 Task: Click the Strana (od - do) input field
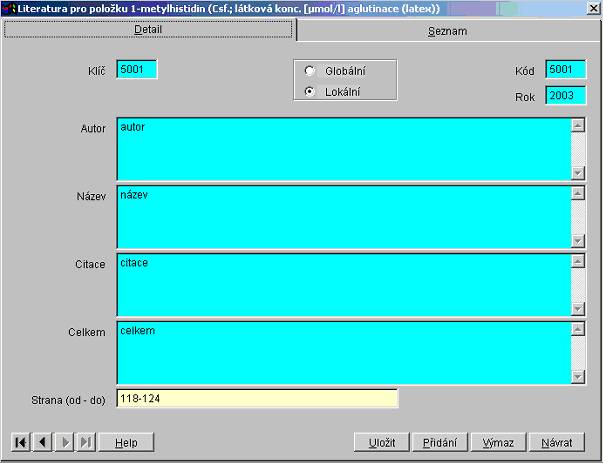click(x=257, y=399)
